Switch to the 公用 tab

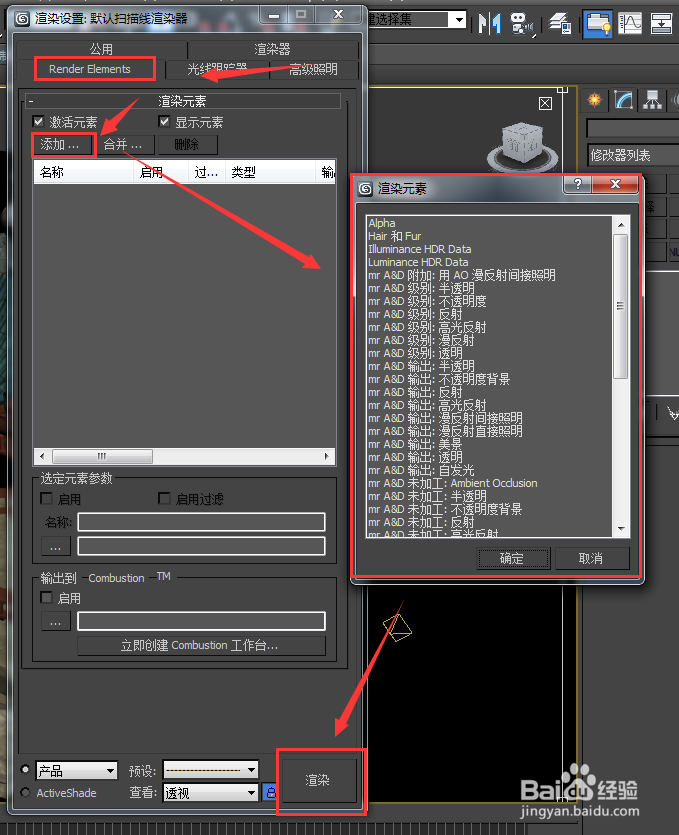(101, 50)
